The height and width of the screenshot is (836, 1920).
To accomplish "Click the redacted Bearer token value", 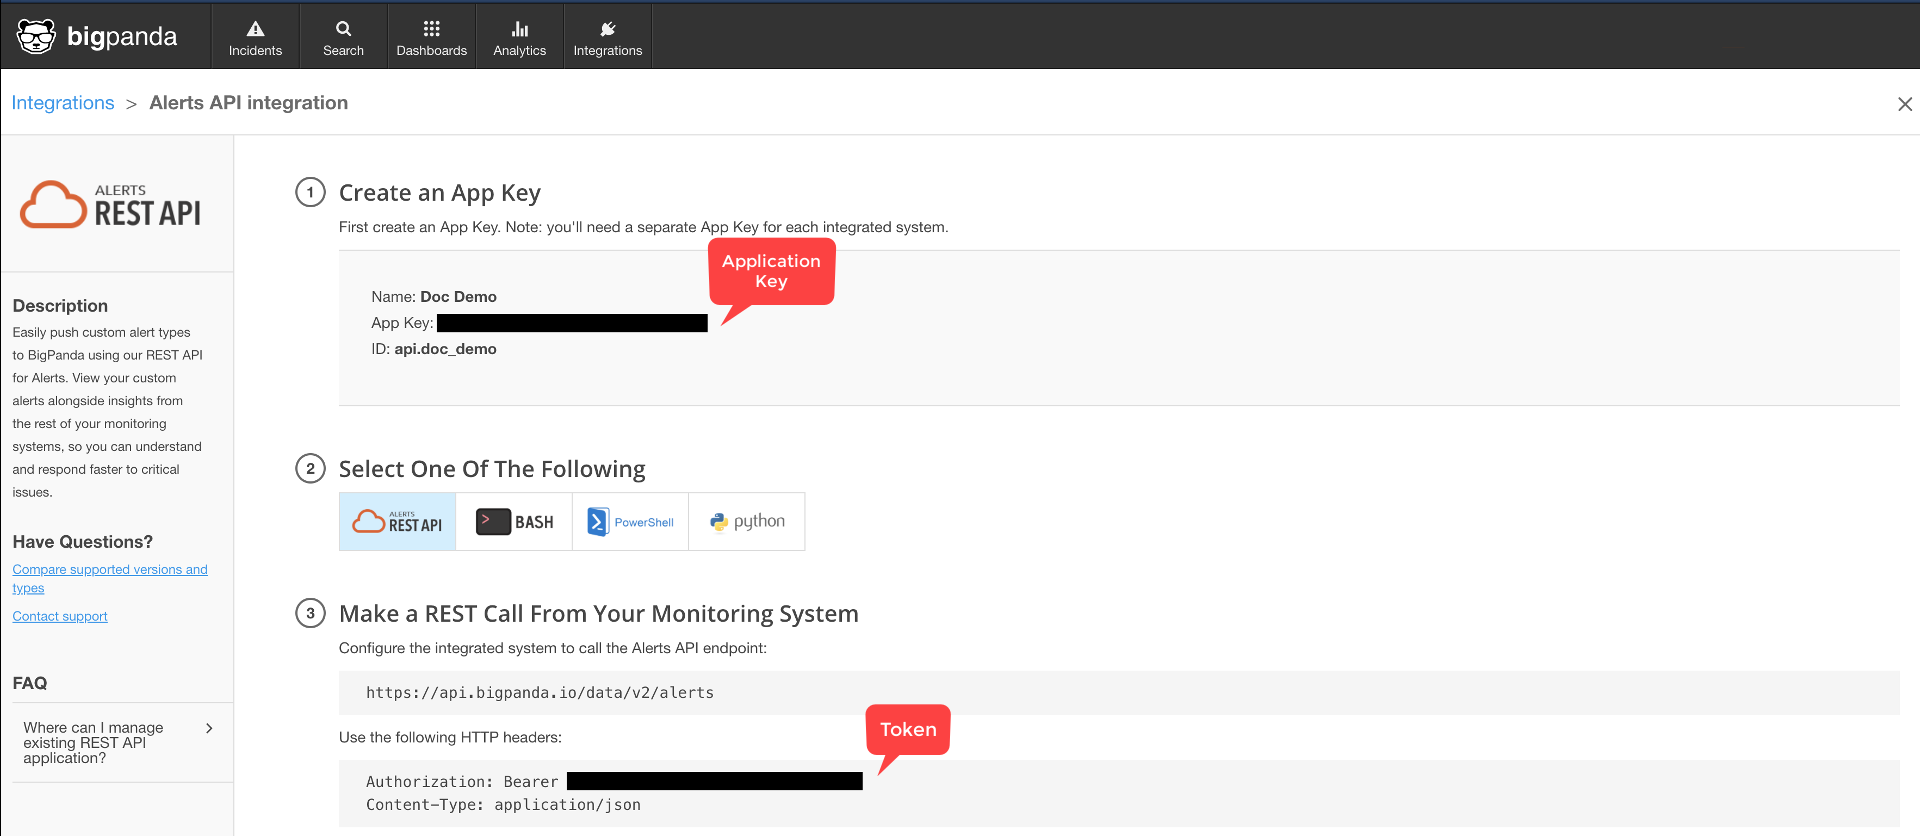I will pyautogui.click(x=714, y=782).
